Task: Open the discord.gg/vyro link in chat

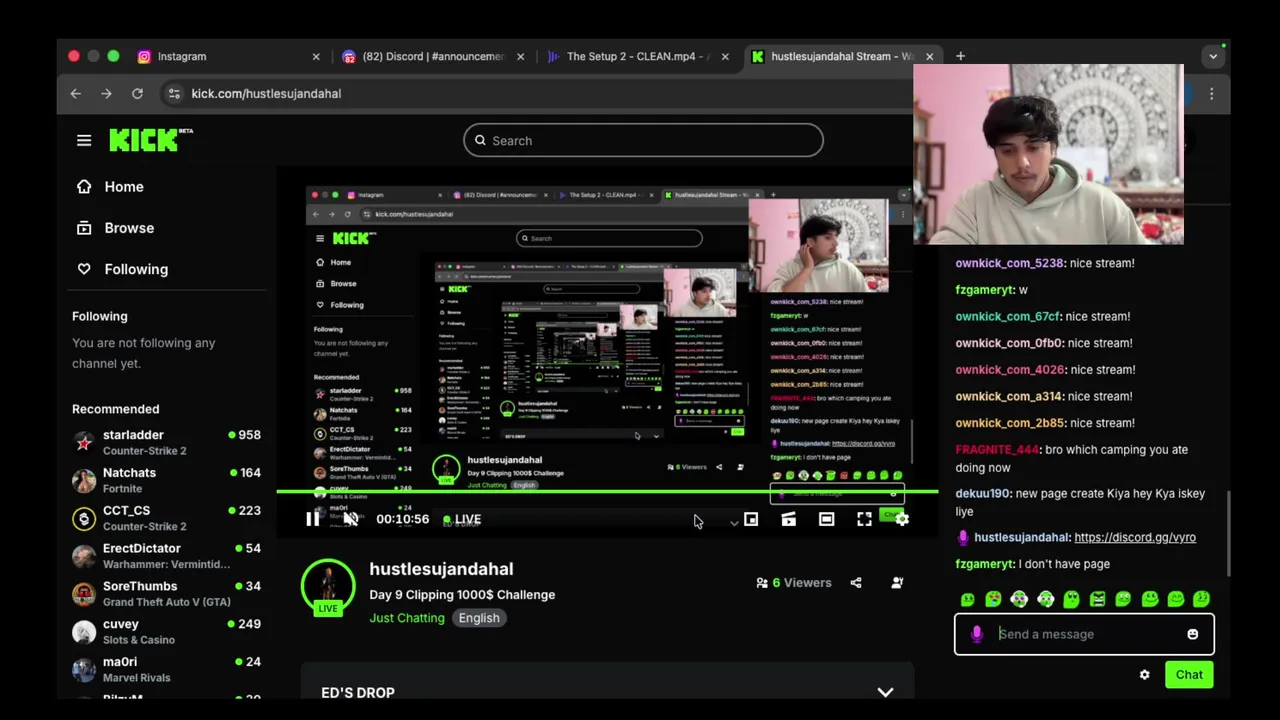Action: (x=1135, y=537)
